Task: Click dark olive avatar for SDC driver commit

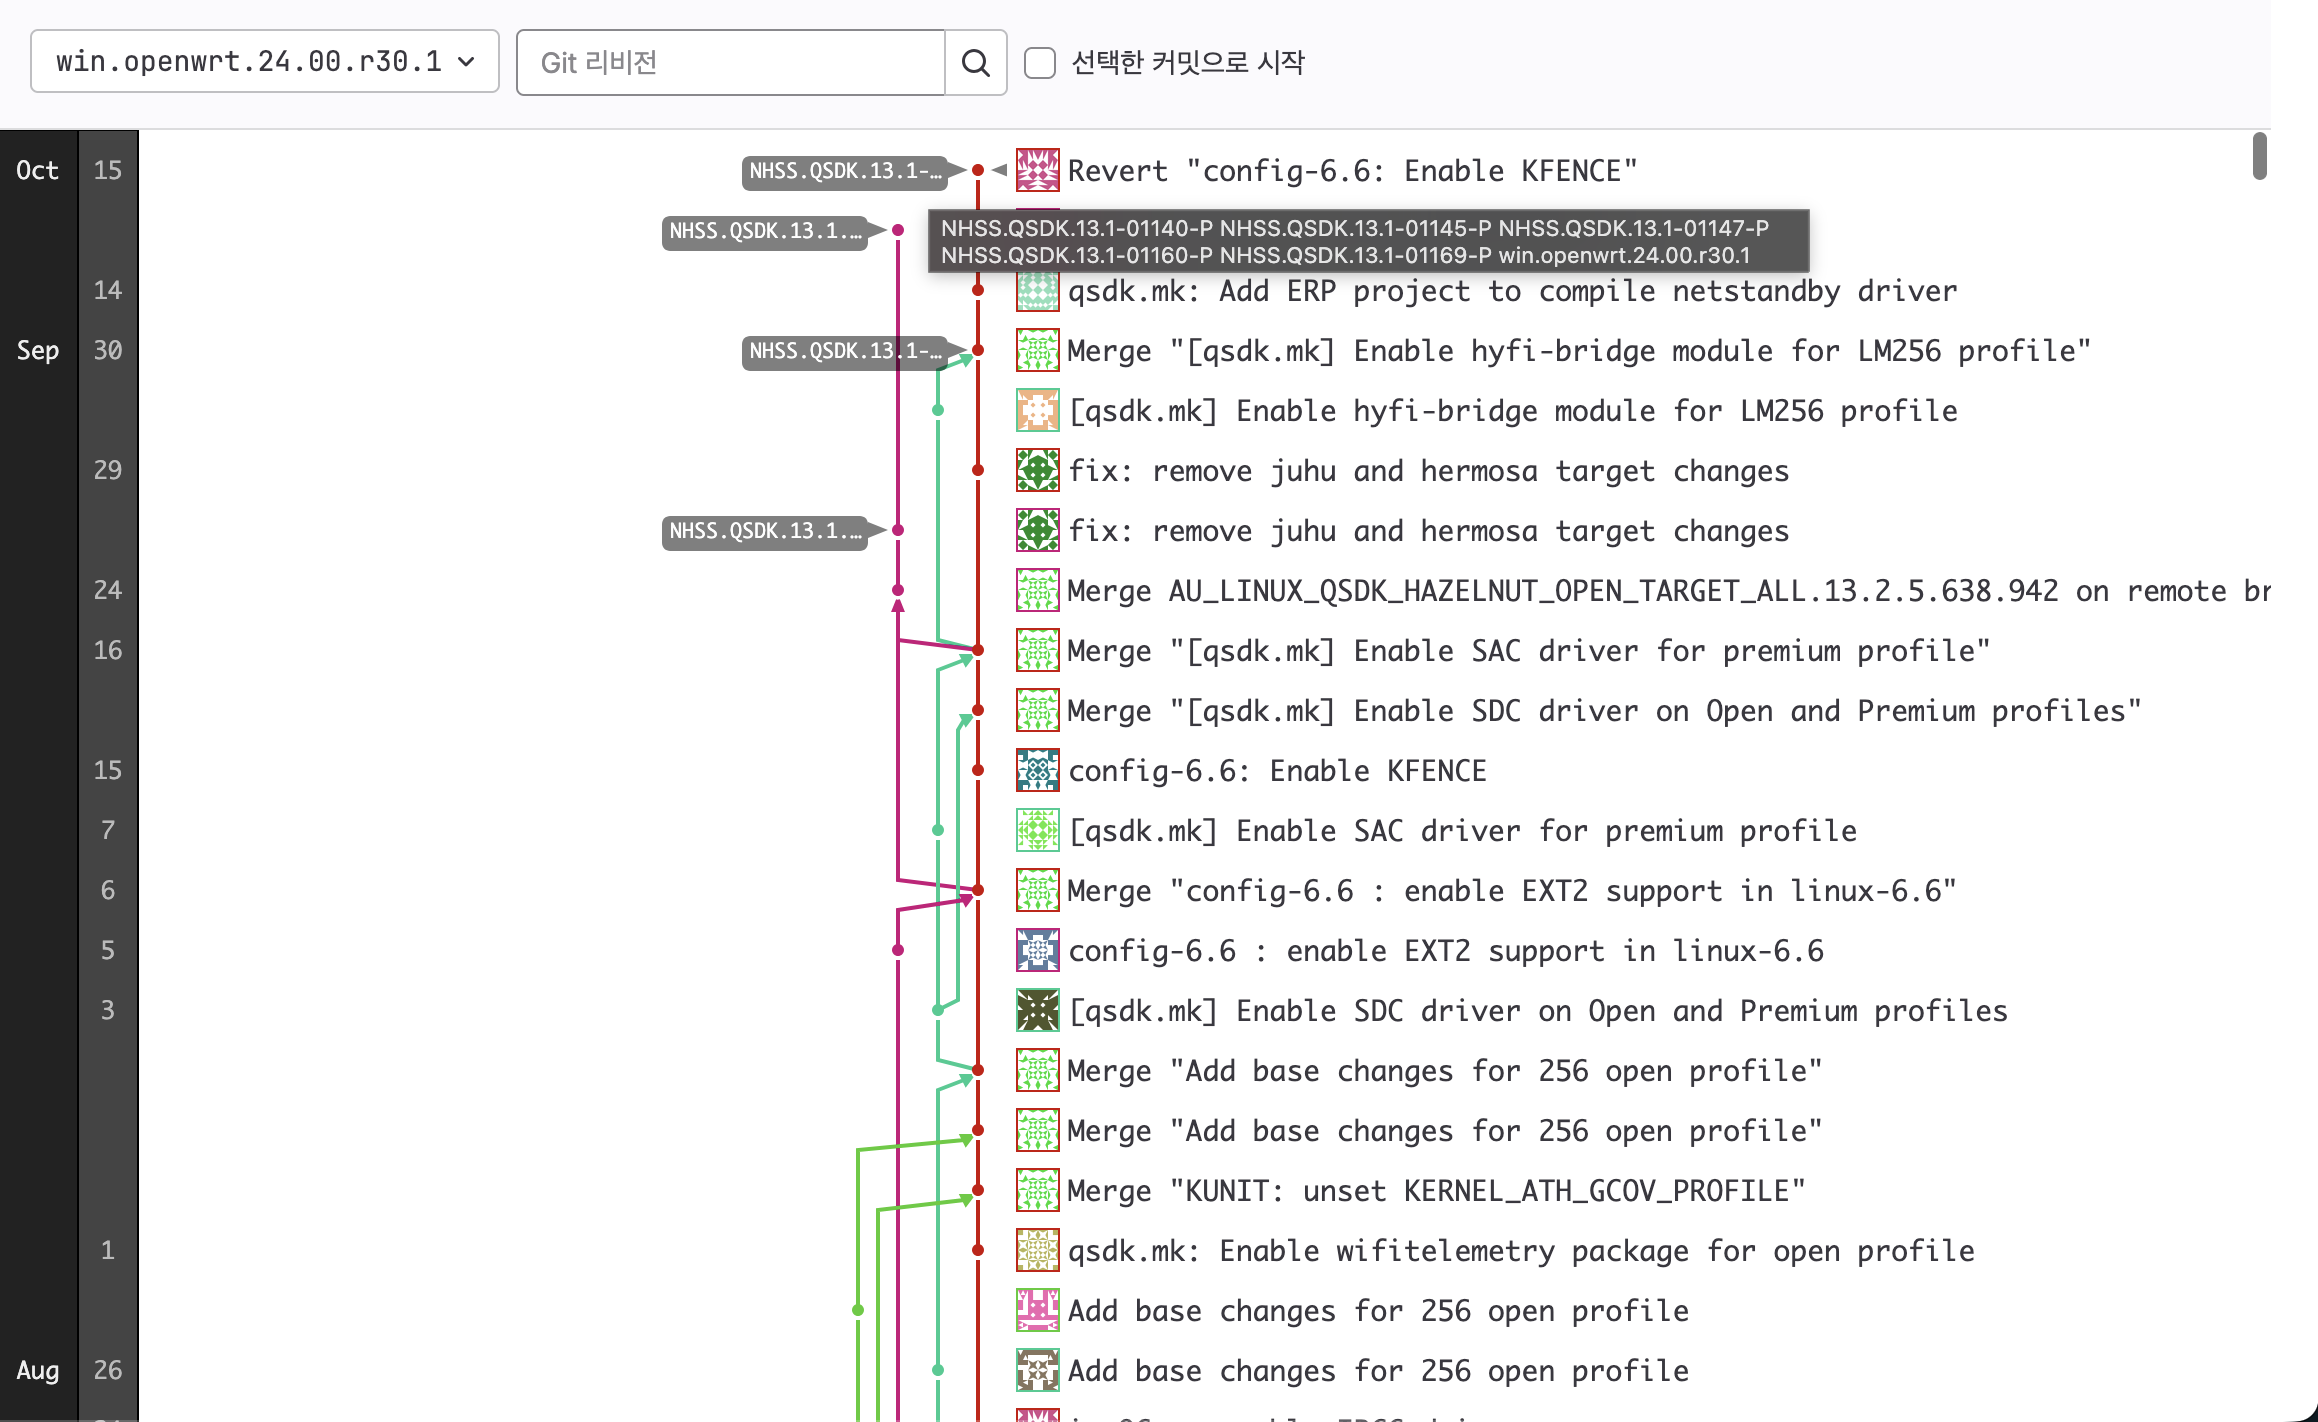Action: tap(1037, 1011)
